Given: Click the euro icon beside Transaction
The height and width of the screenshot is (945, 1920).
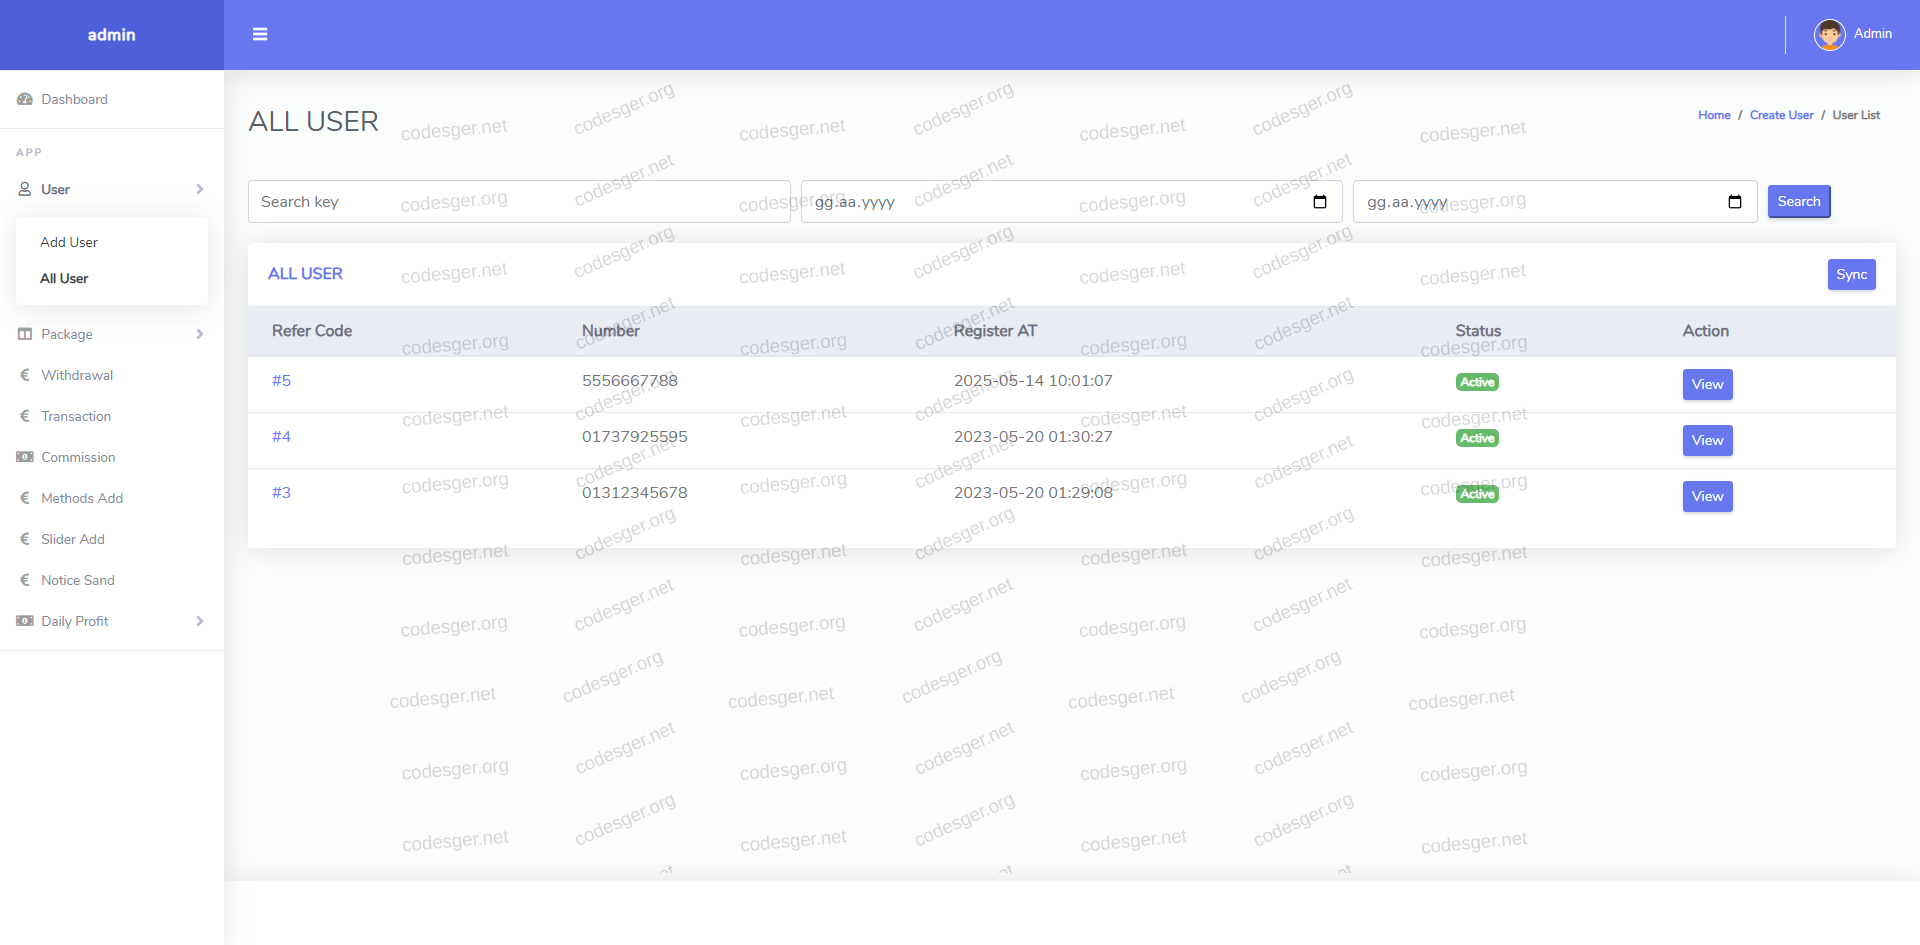Looking at the screenshot, I should tap(25, 416).
